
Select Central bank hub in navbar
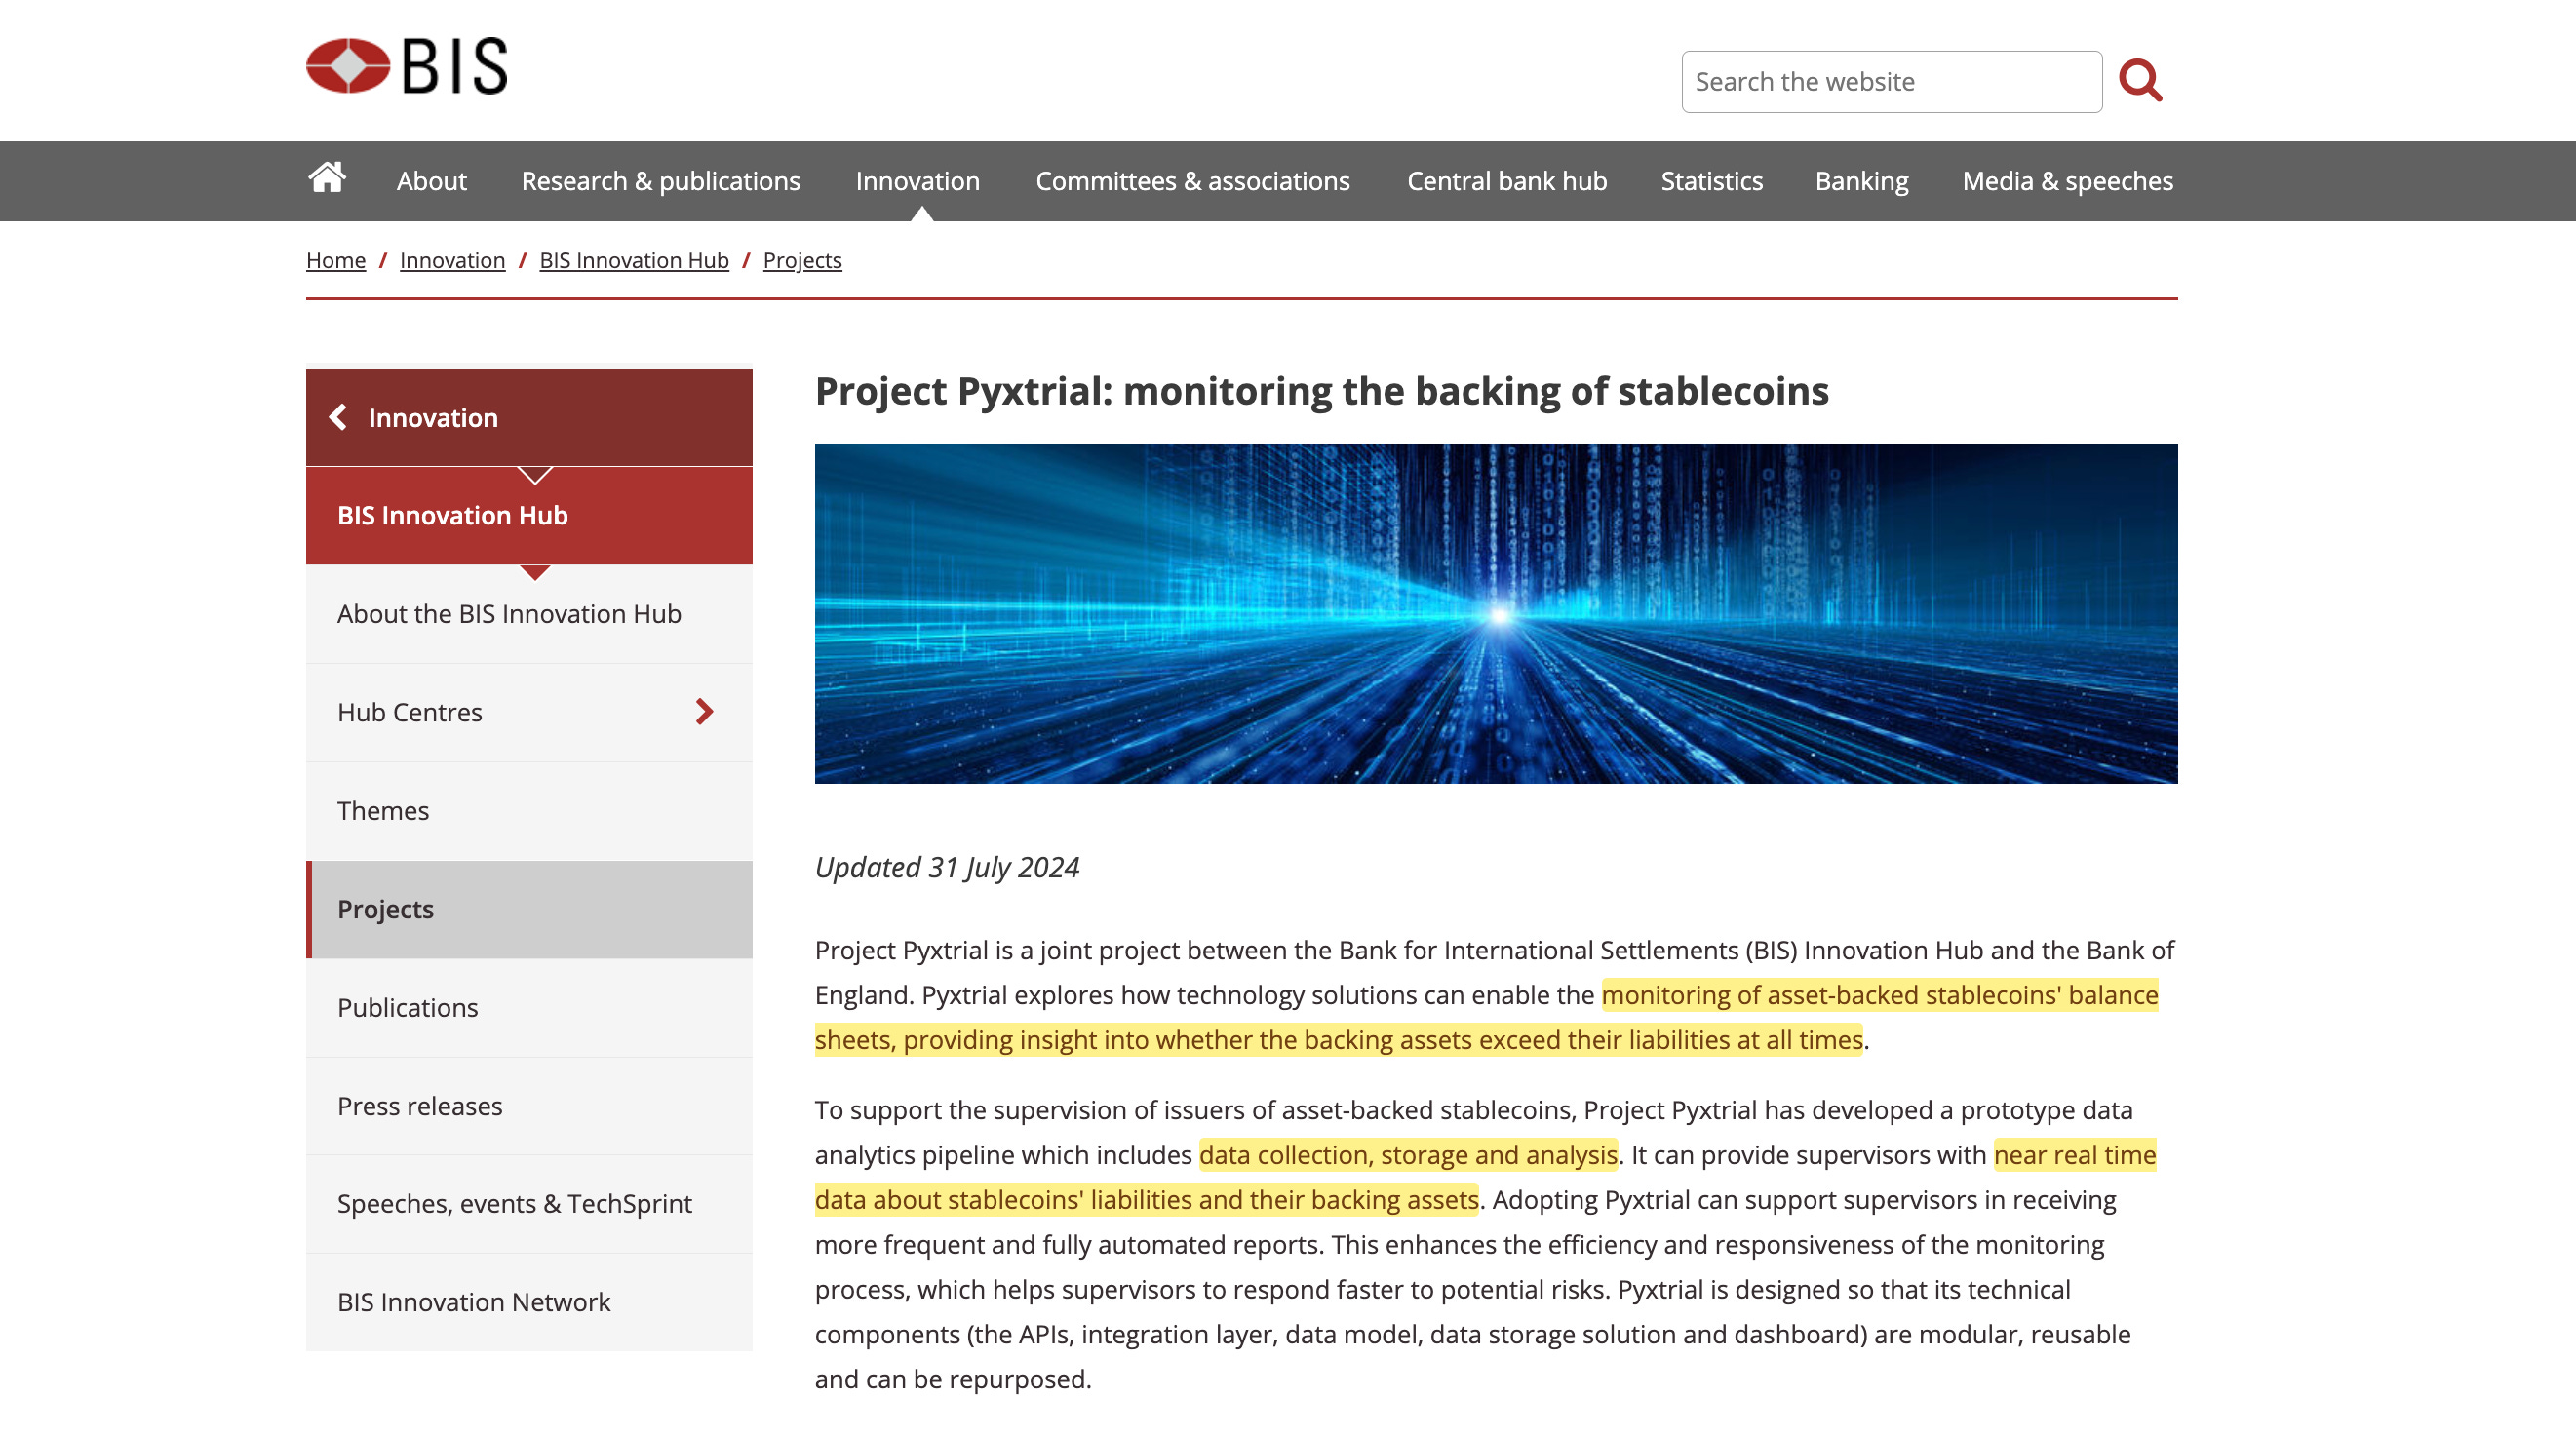[1506, 181]
